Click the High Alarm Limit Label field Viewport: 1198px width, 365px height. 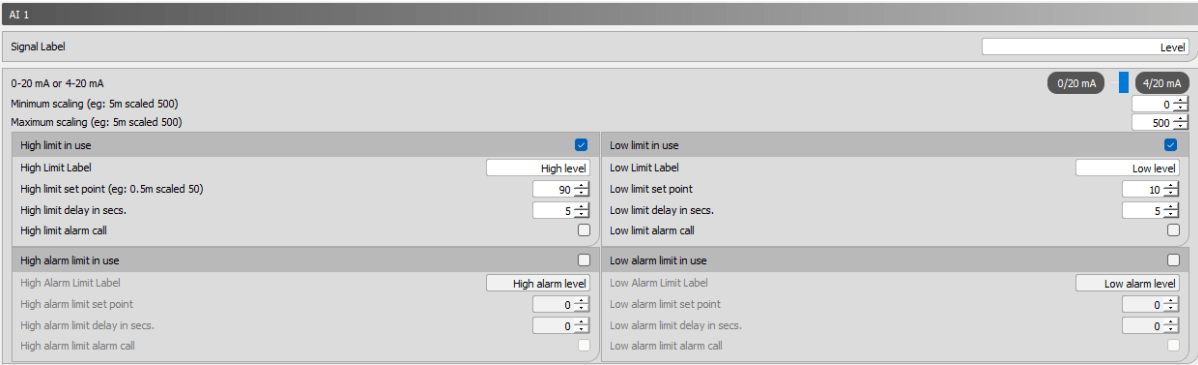click(538, 283)
